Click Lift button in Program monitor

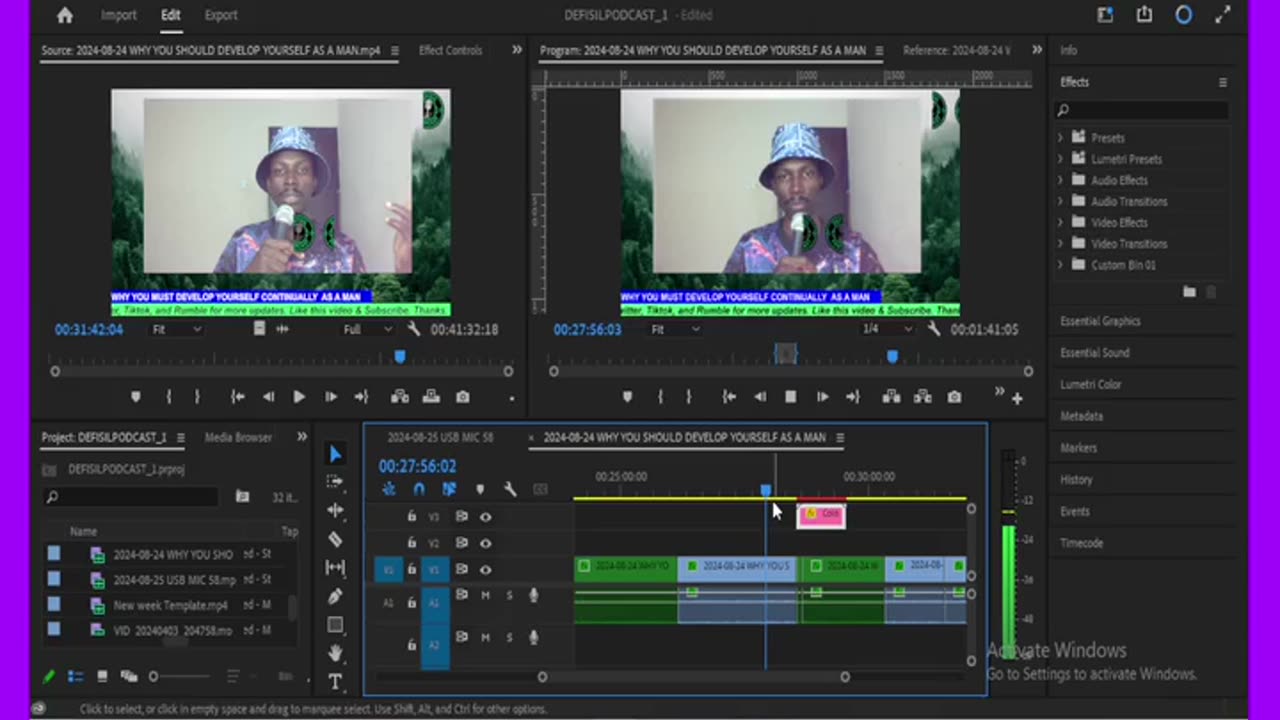click(891, 397)
